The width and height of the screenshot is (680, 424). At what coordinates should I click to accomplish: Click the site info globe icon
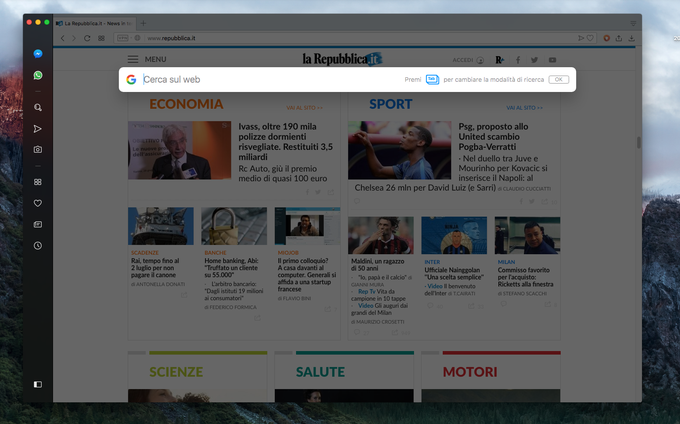(137, 38)
